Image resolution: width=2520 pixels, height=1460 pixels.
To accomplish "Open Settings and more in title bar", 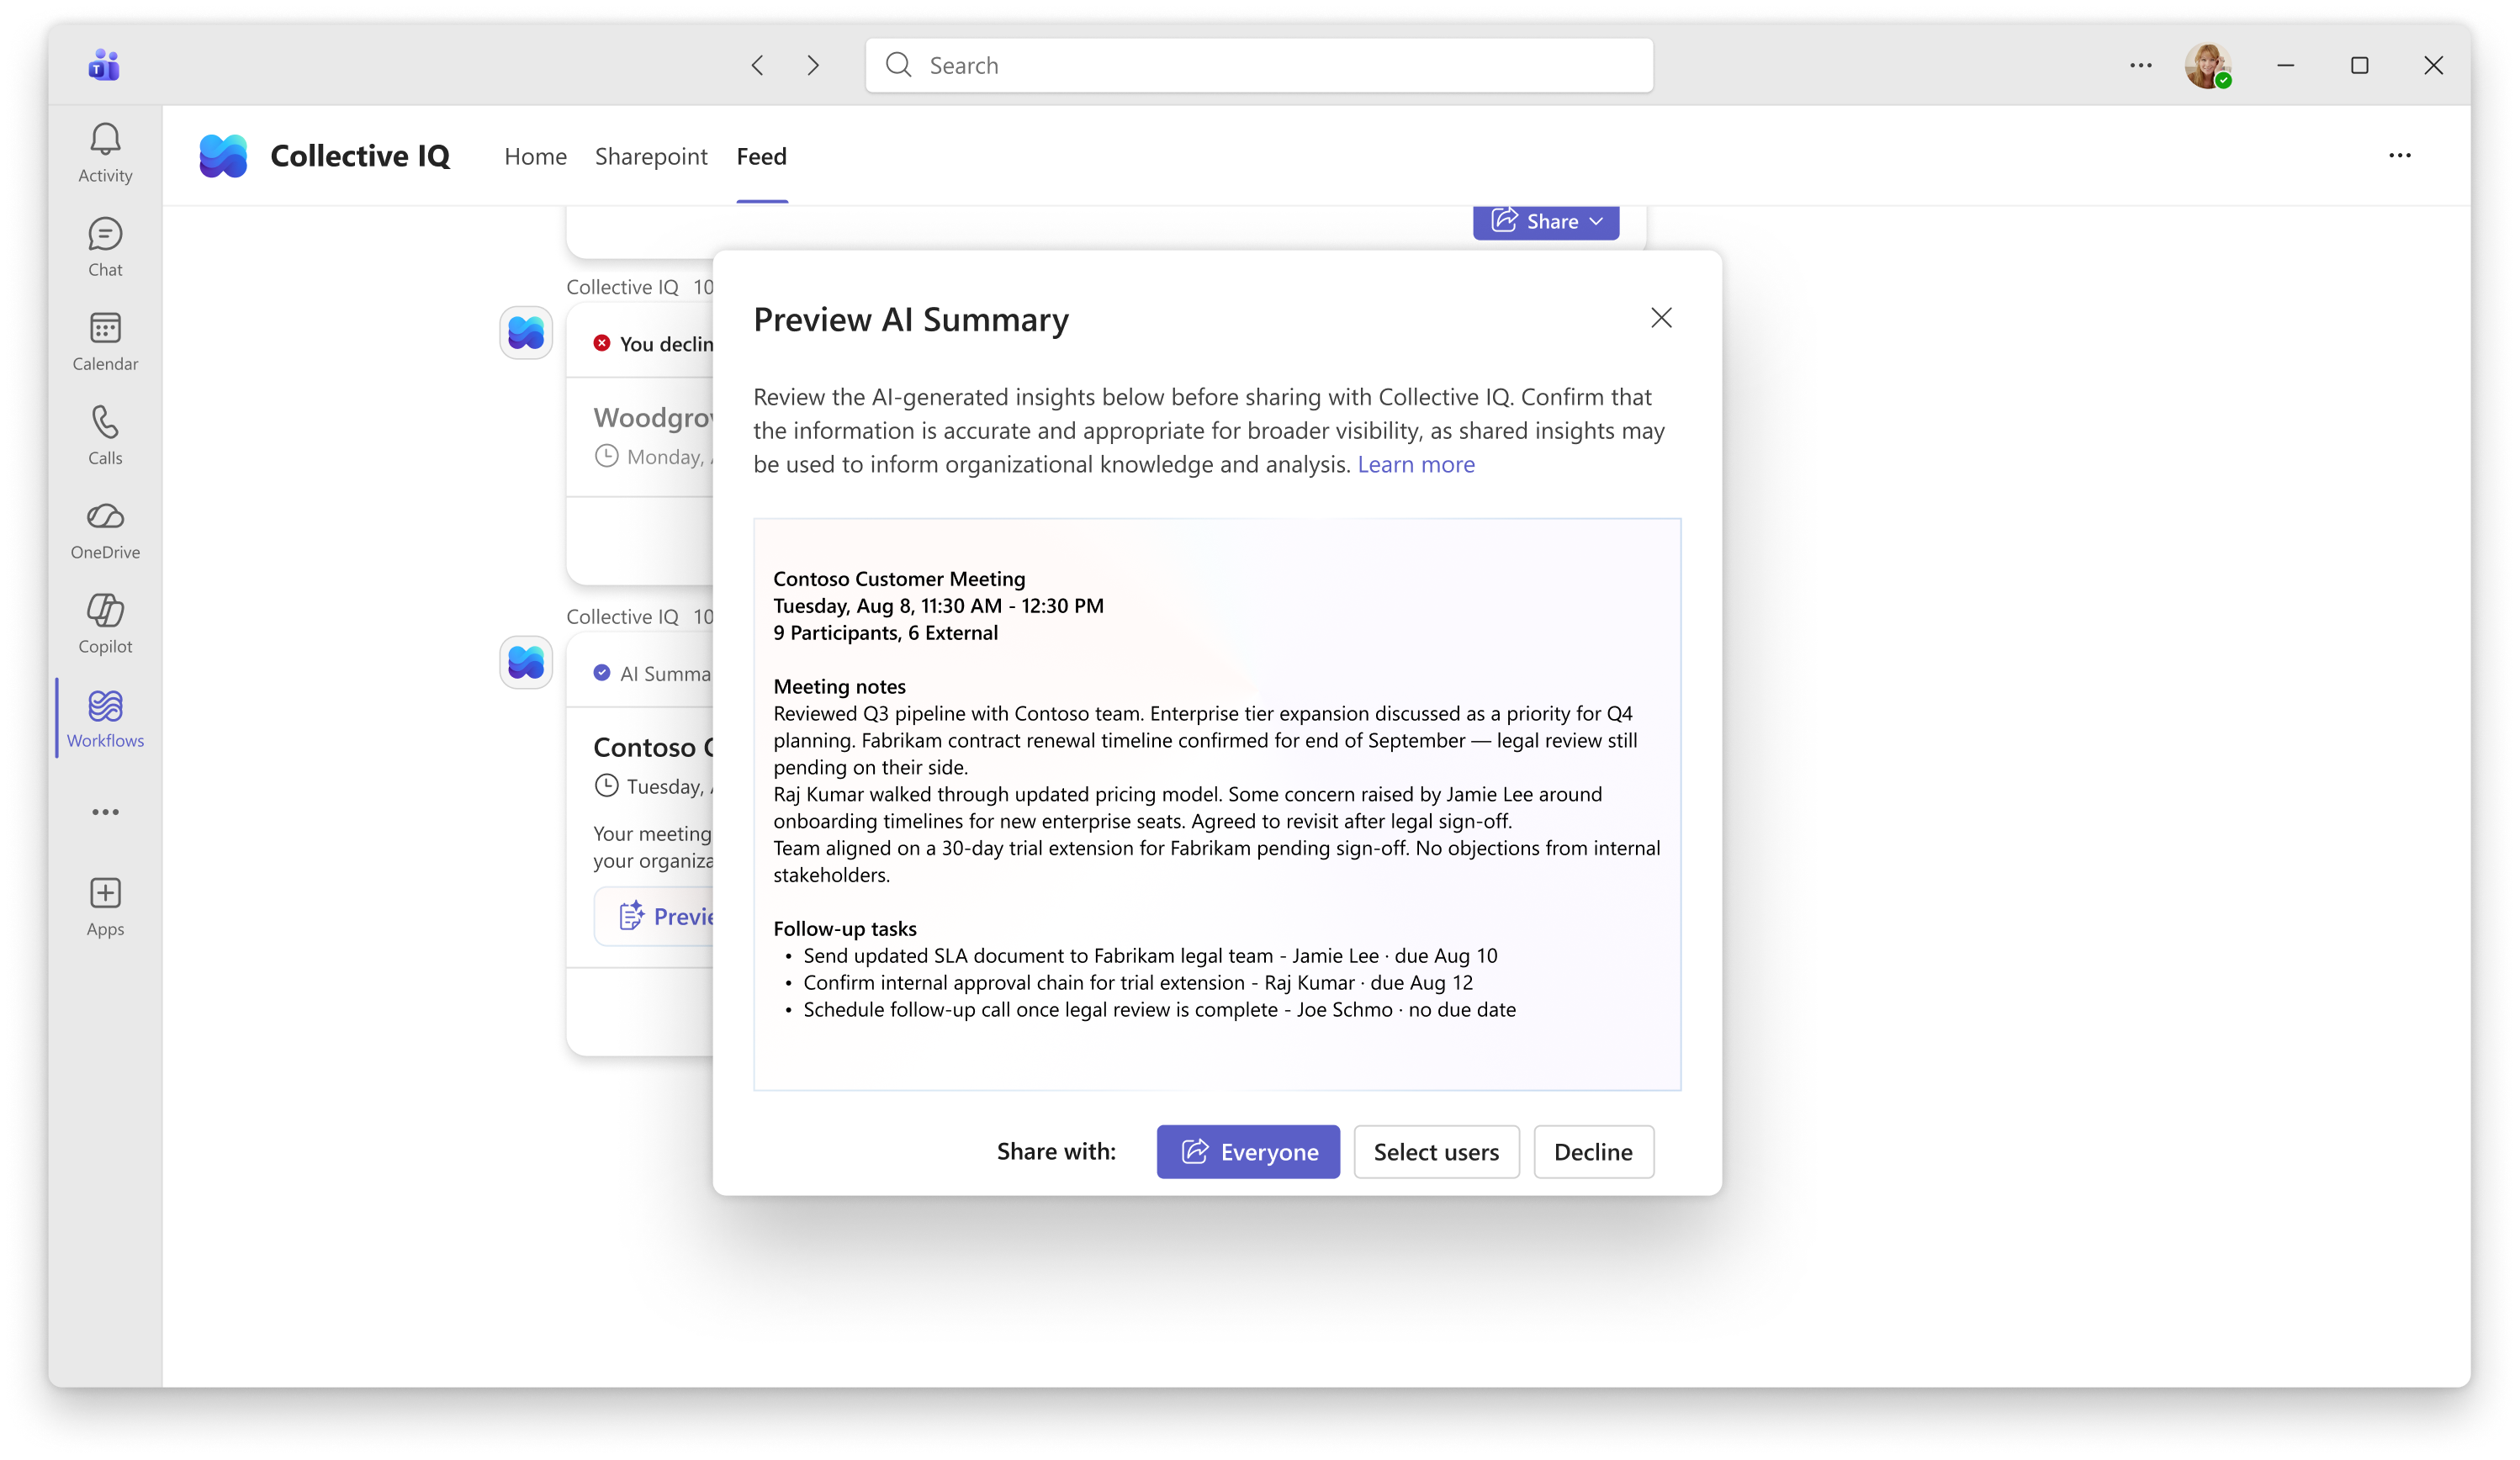I will [2141, 65].
